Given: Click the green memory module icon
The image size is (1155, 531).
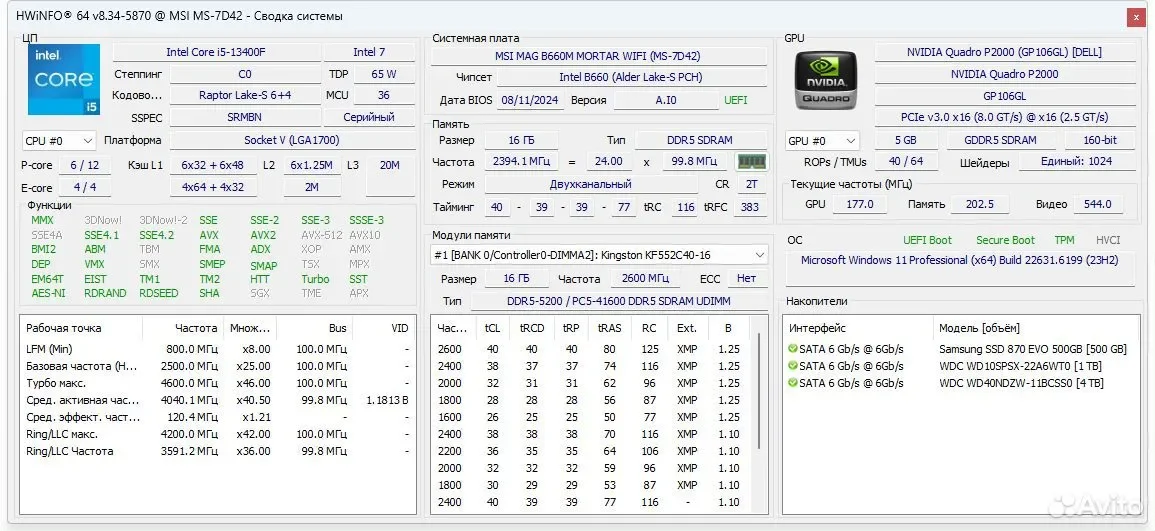Looking at the screenshot, I should [x=751, y=161].
